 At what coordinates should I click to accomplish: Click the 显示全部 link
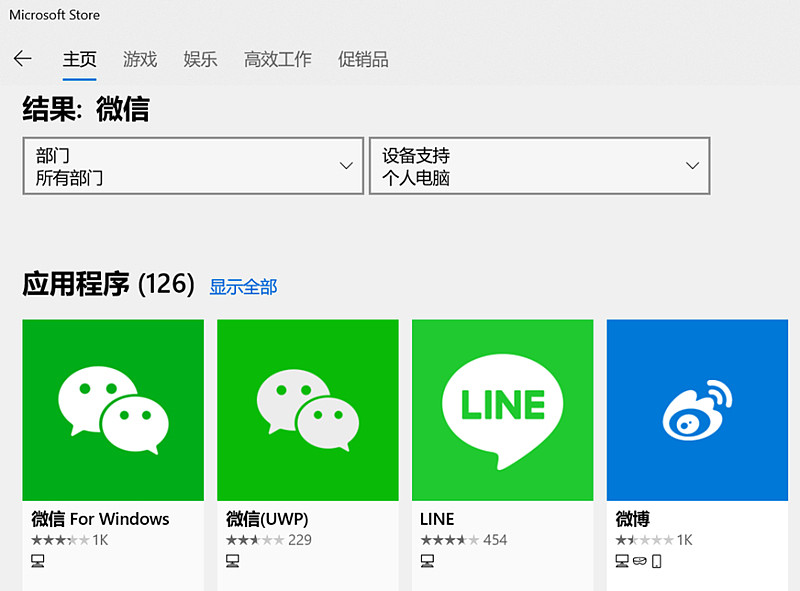243,287
